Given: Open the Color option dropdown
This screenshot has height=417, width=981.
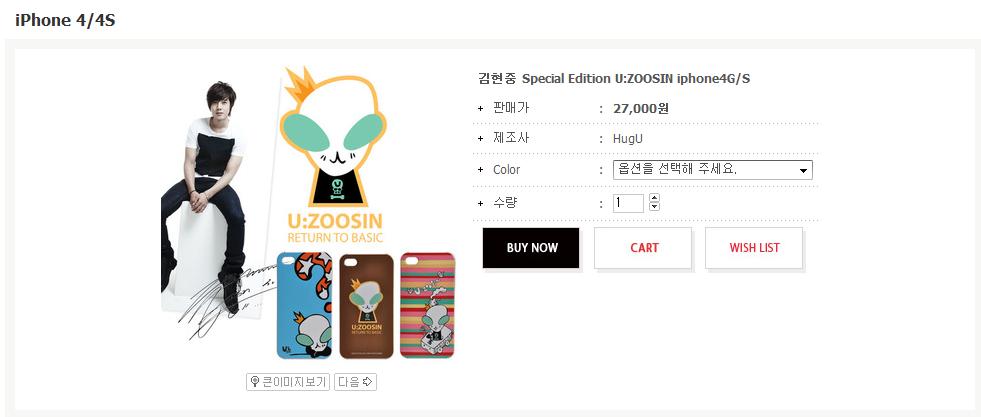Looking at the screenshot, I should point(713,170).
